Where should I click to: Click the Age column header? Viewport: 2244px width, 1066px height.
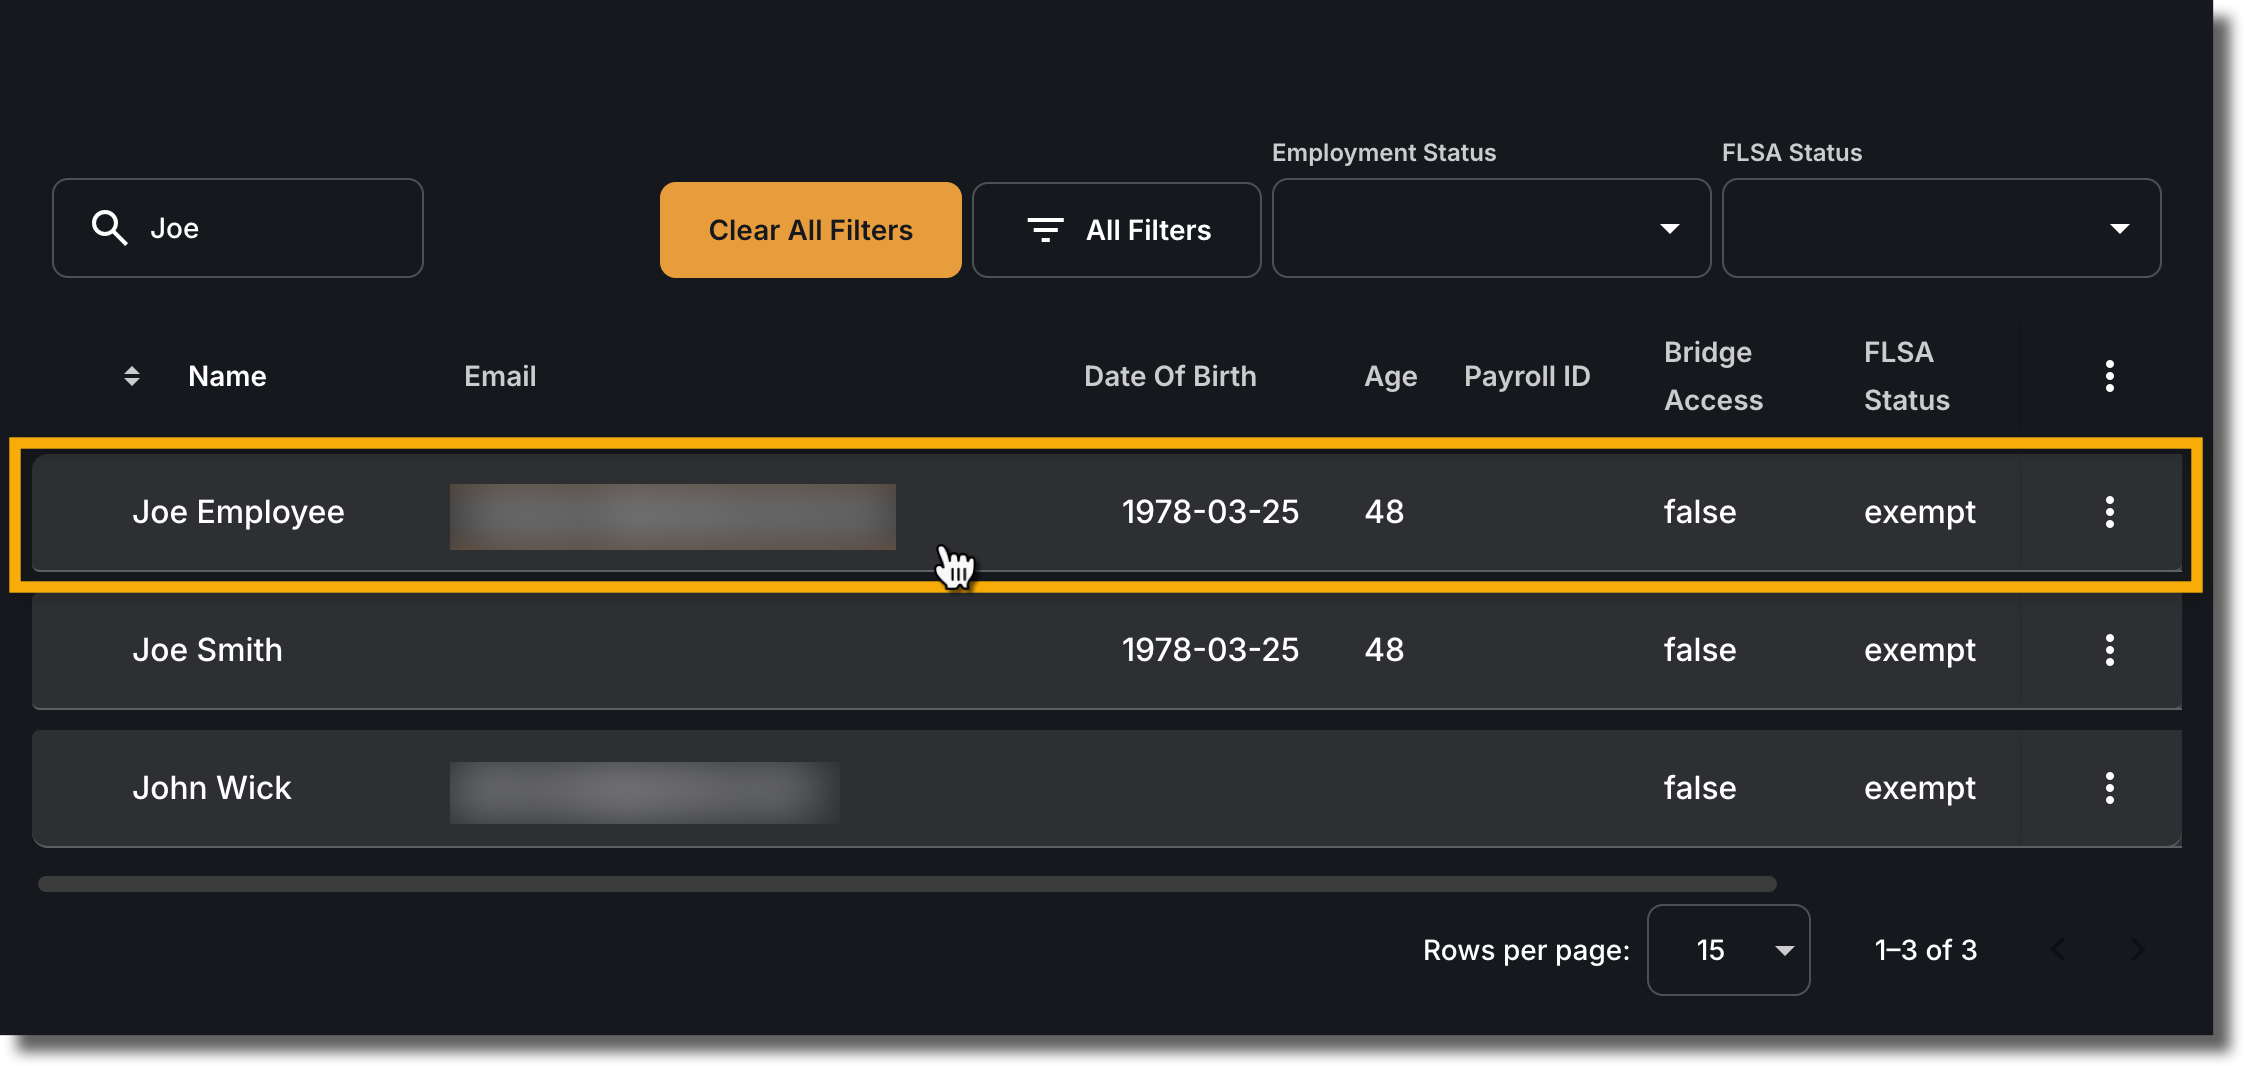click(x=1390, y=376)
